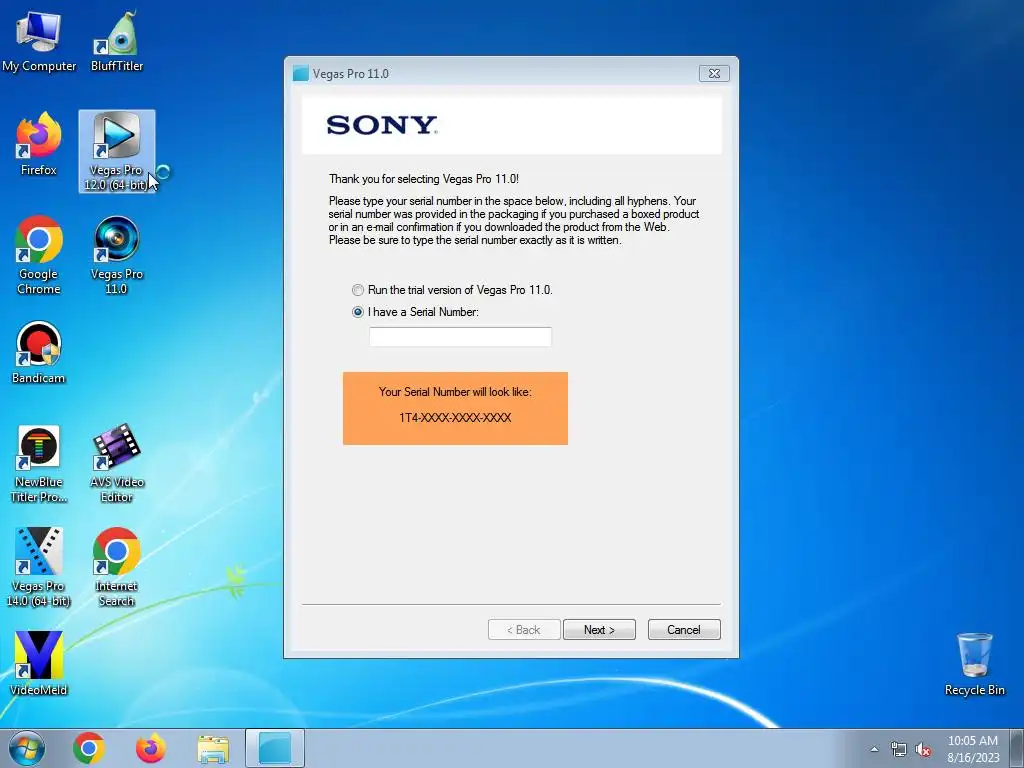
Task: Launch Bandicam from the desktop
Action: [39, 353]
